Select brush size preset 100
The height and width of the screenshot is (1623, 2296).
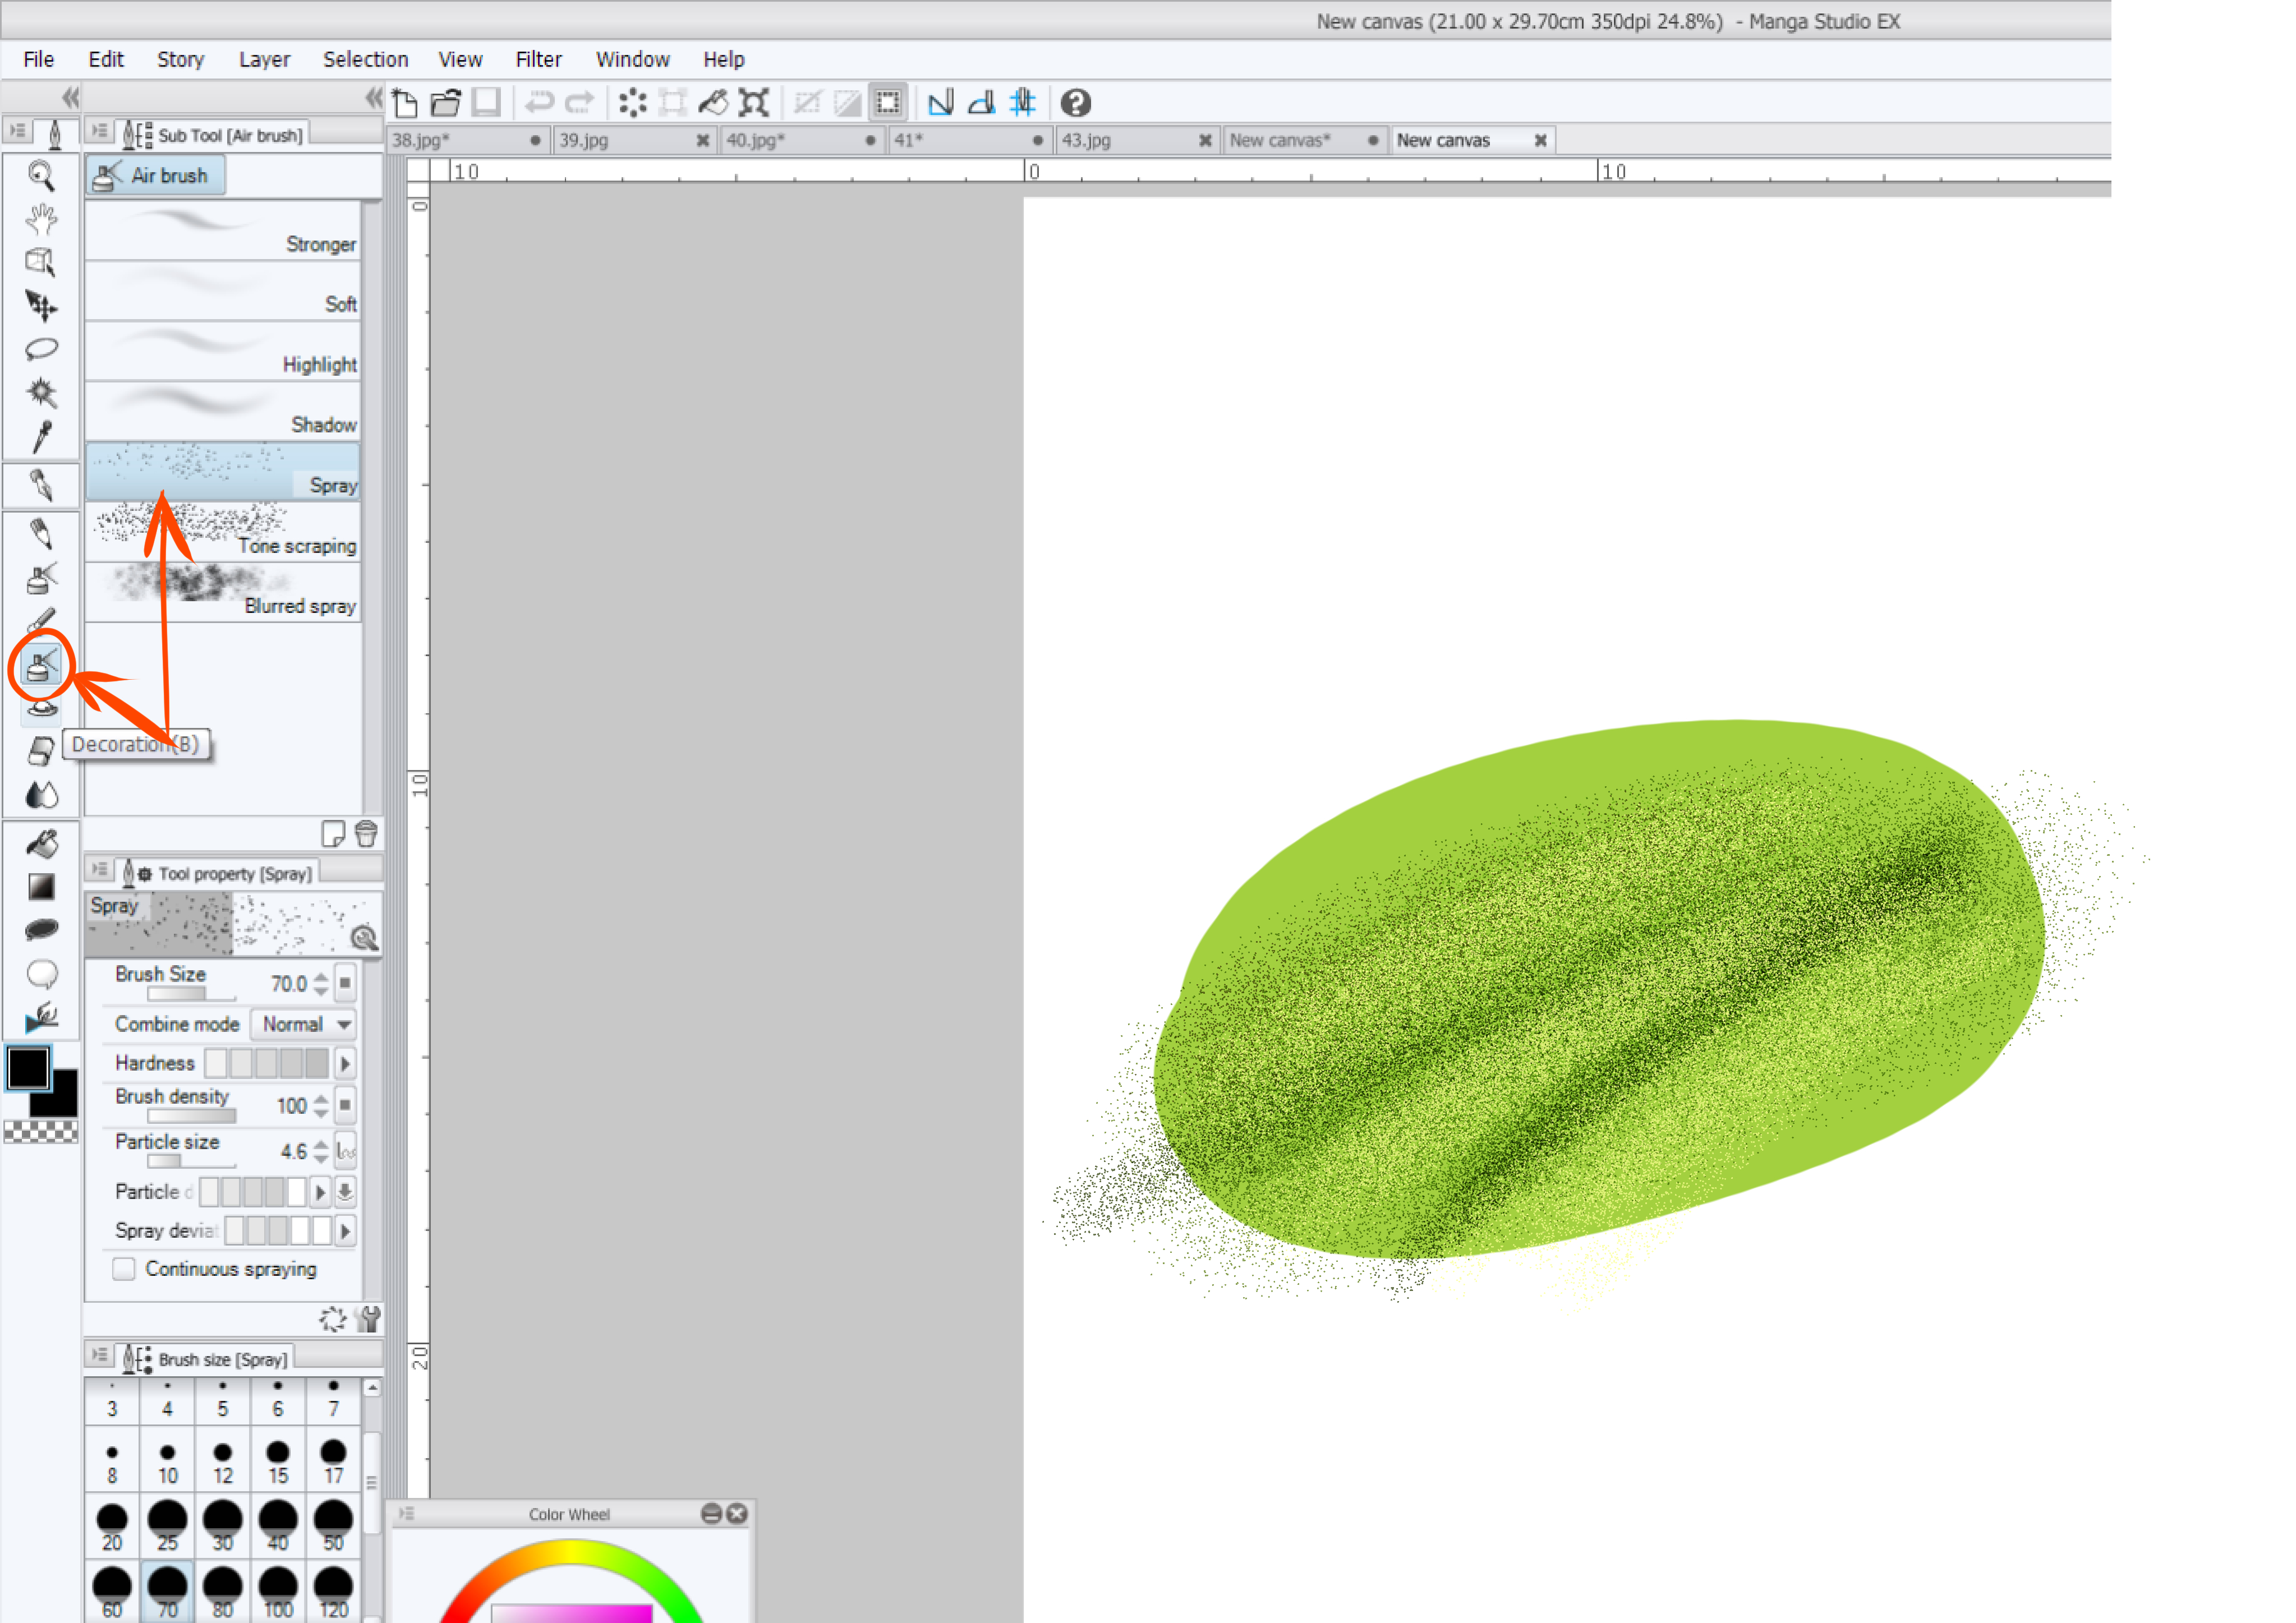[x=278, y=1591]
